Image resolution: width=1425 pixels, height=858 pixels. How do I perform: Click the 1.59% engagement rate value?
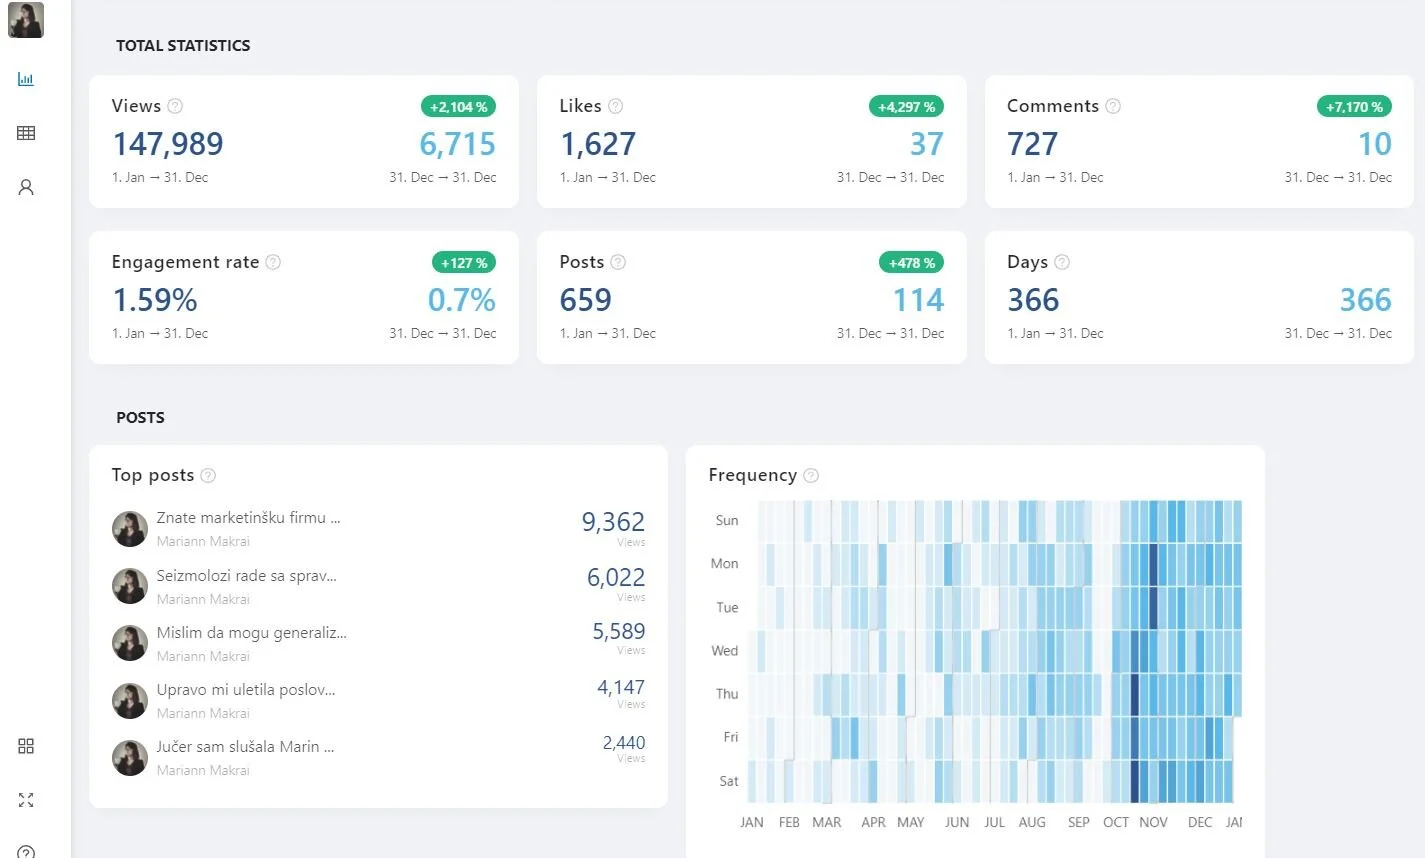(155, 300)
